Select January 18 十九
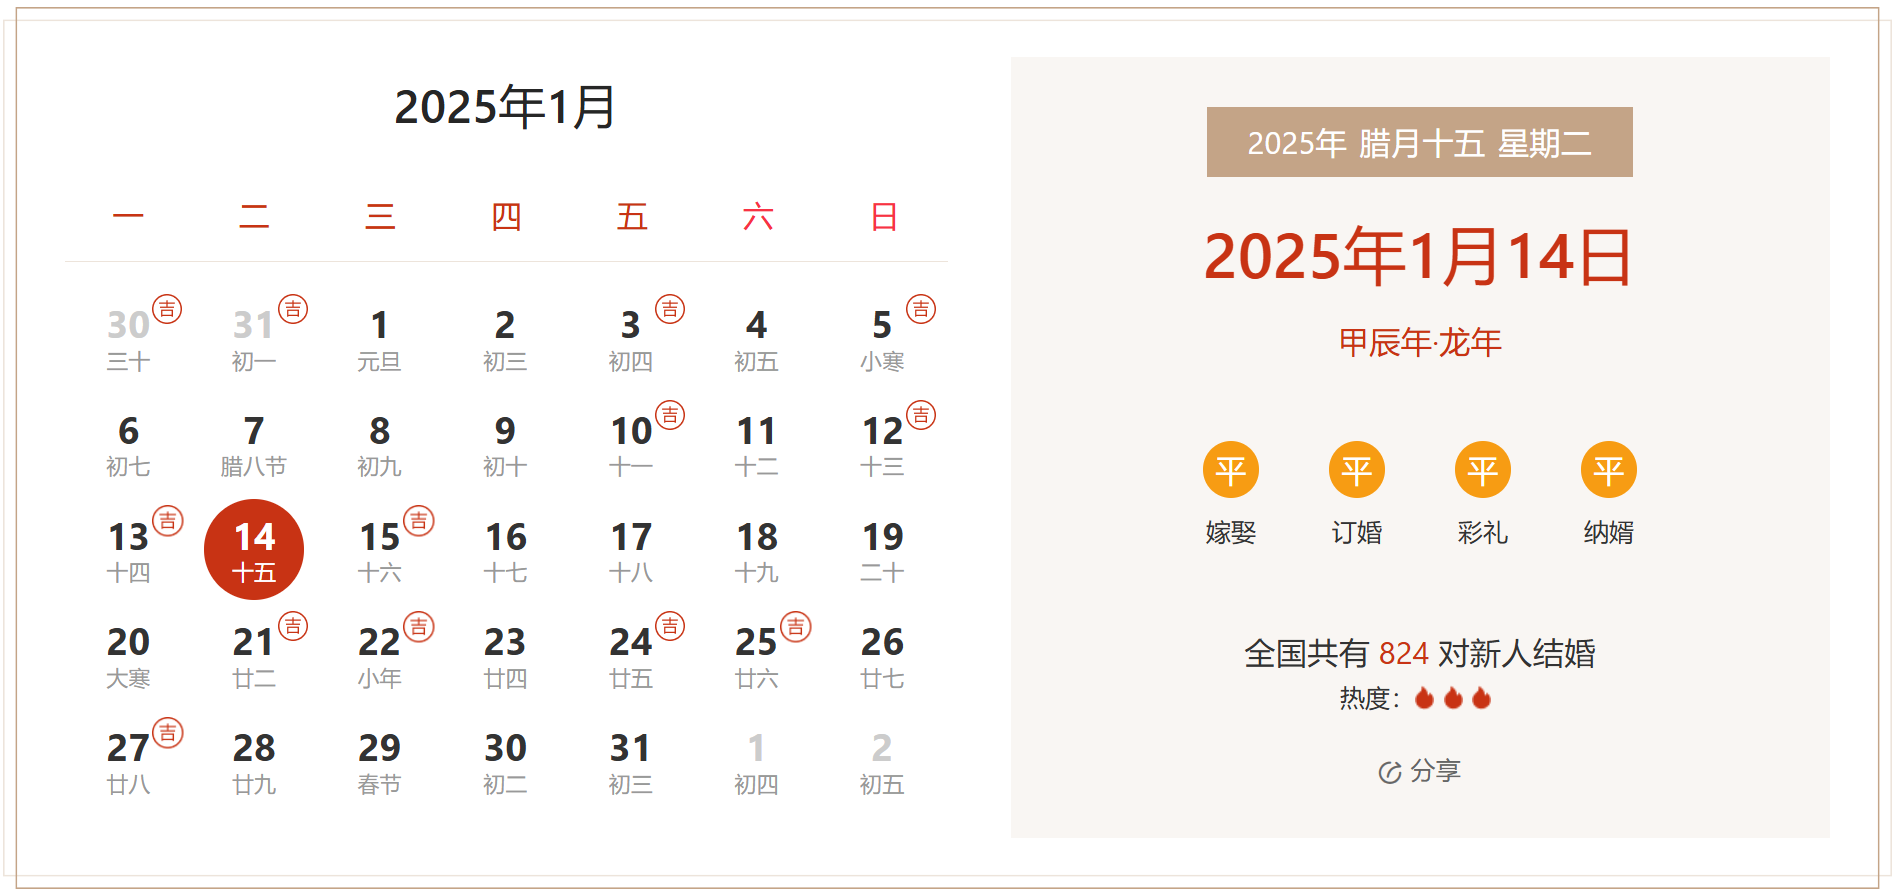 click(x=756, y=552)
